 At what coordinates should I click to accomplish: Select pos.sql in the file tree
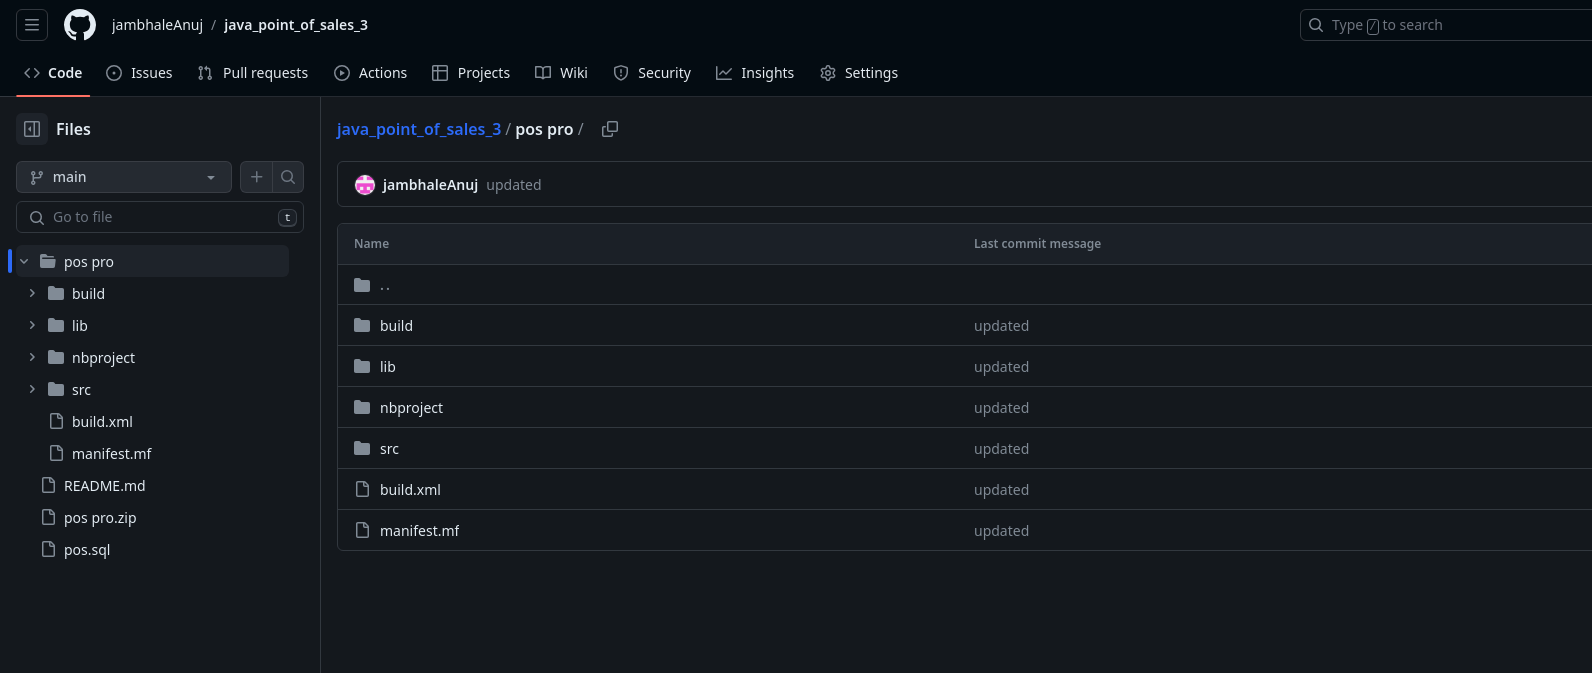pyautogui.click(x=87, y=550)
